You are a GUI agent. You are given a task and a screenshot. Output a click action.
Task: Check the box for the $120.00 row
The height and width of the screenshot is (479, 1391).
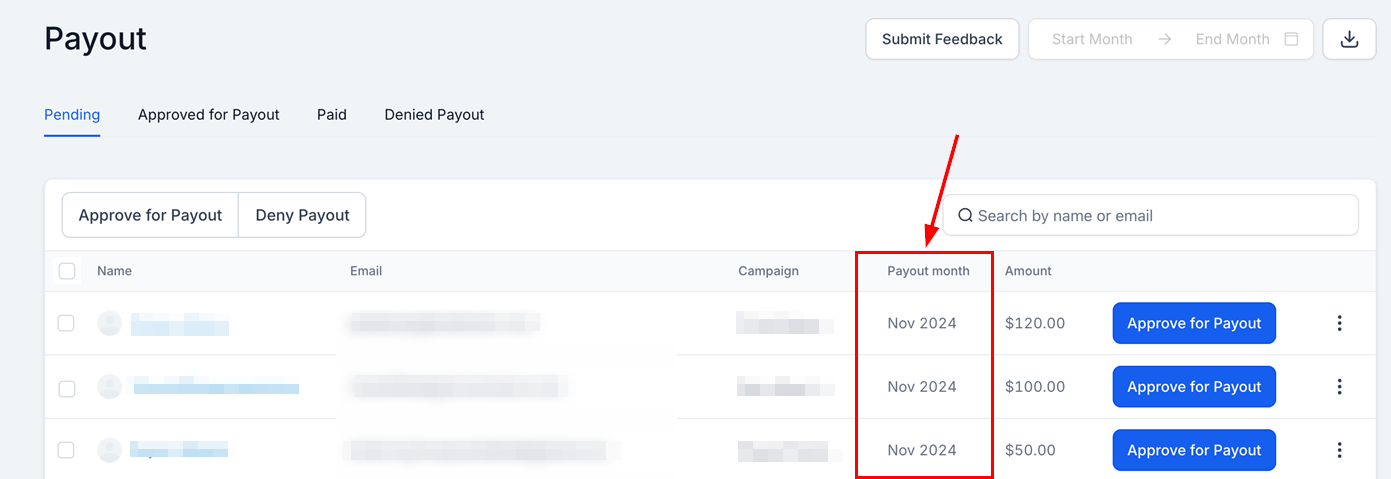click(66, 323)
